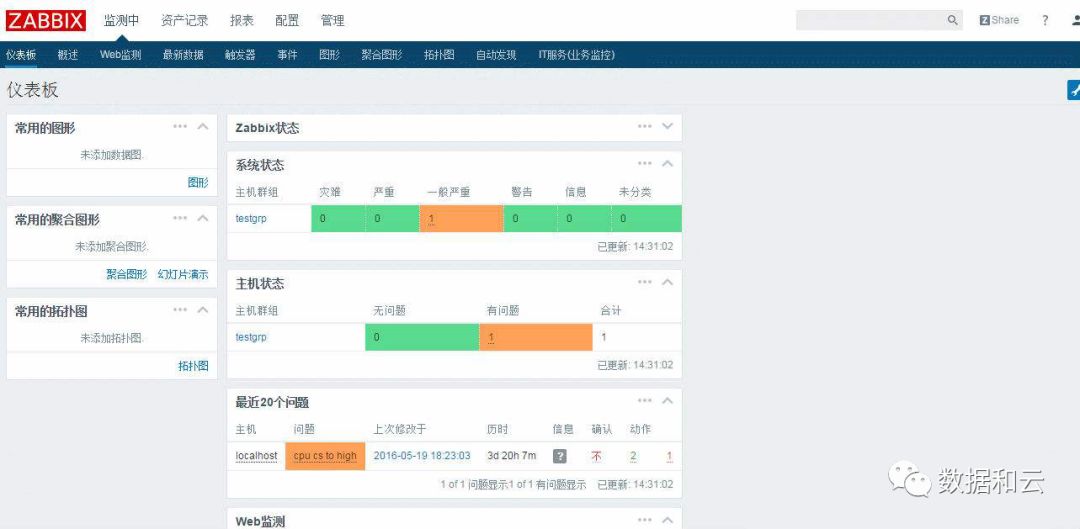Click the ZABBIX logo
The height and width of the screenshot is (529, 1080).
(x=45, y=20)
